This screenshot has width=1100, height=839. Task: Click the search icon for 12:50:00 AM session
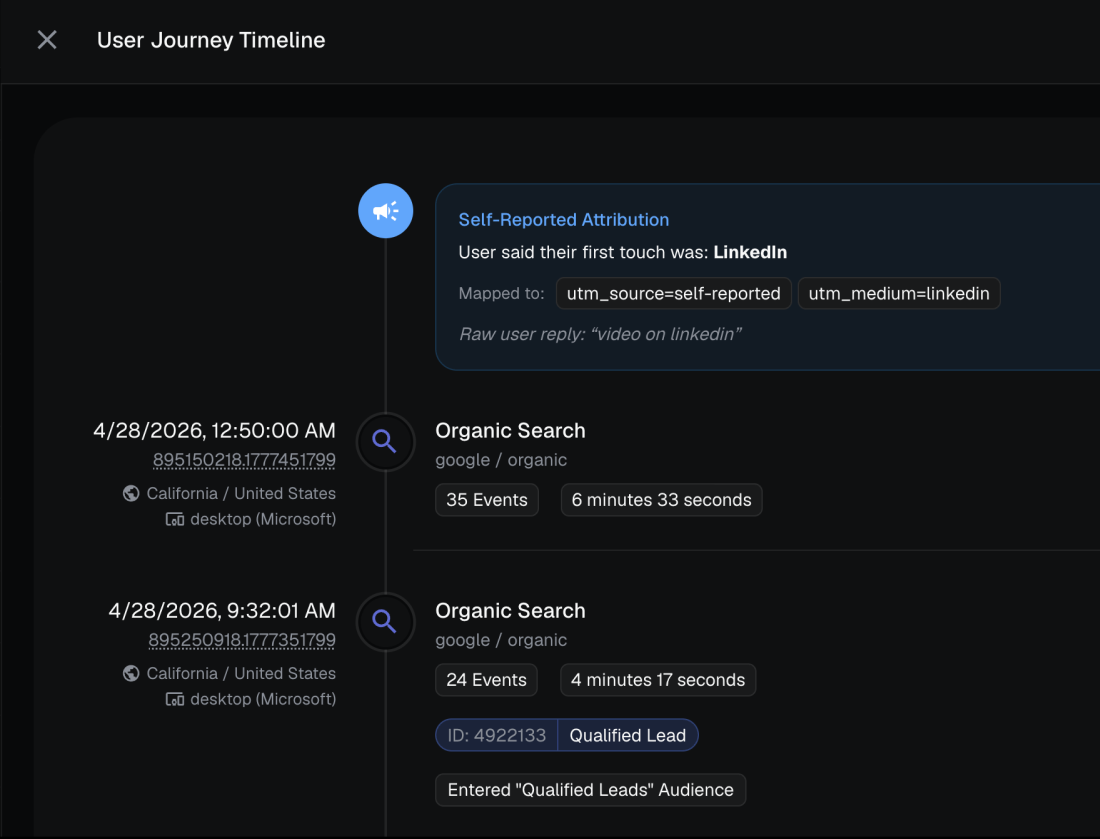[x=385, y=441]
